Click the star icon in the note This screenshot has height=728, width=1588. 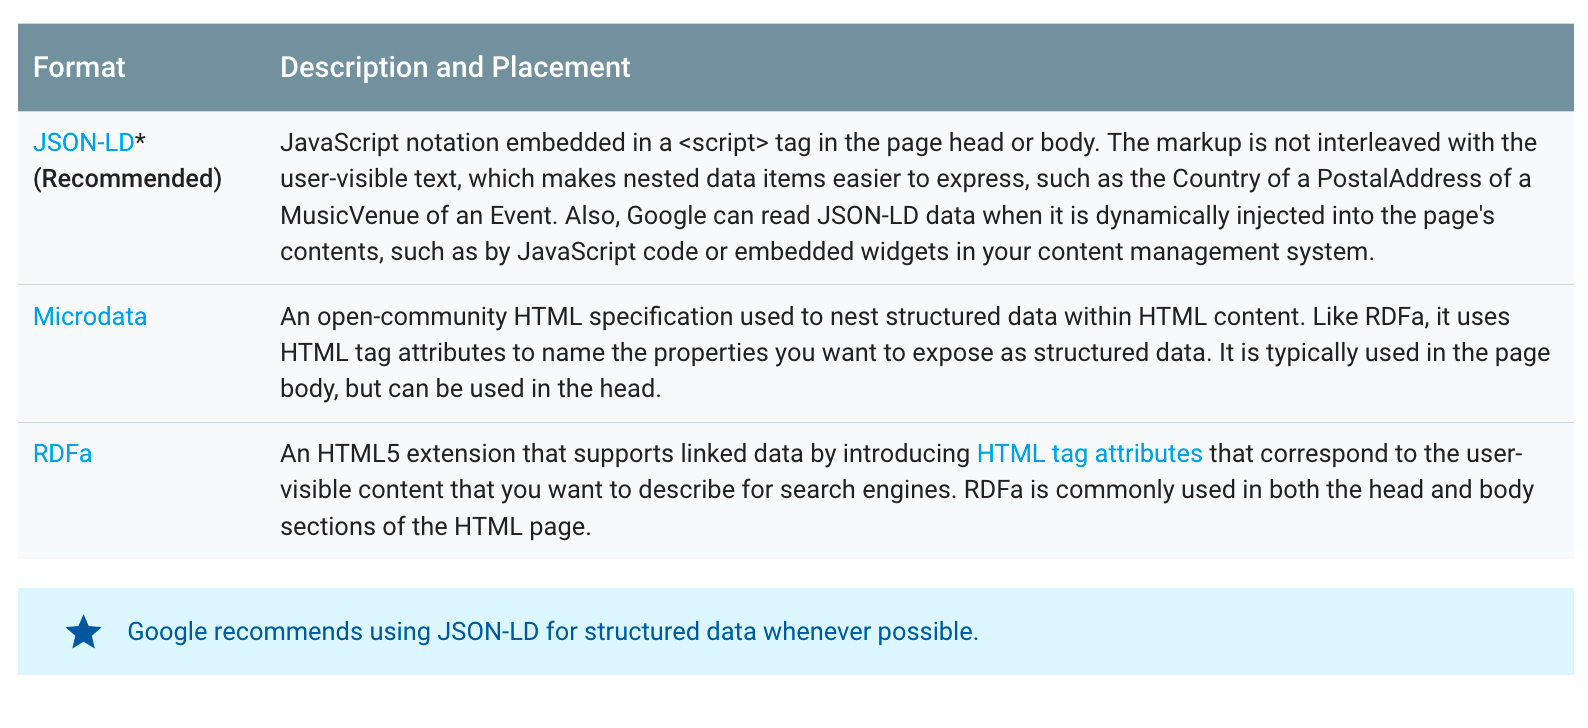coord(84,632)
